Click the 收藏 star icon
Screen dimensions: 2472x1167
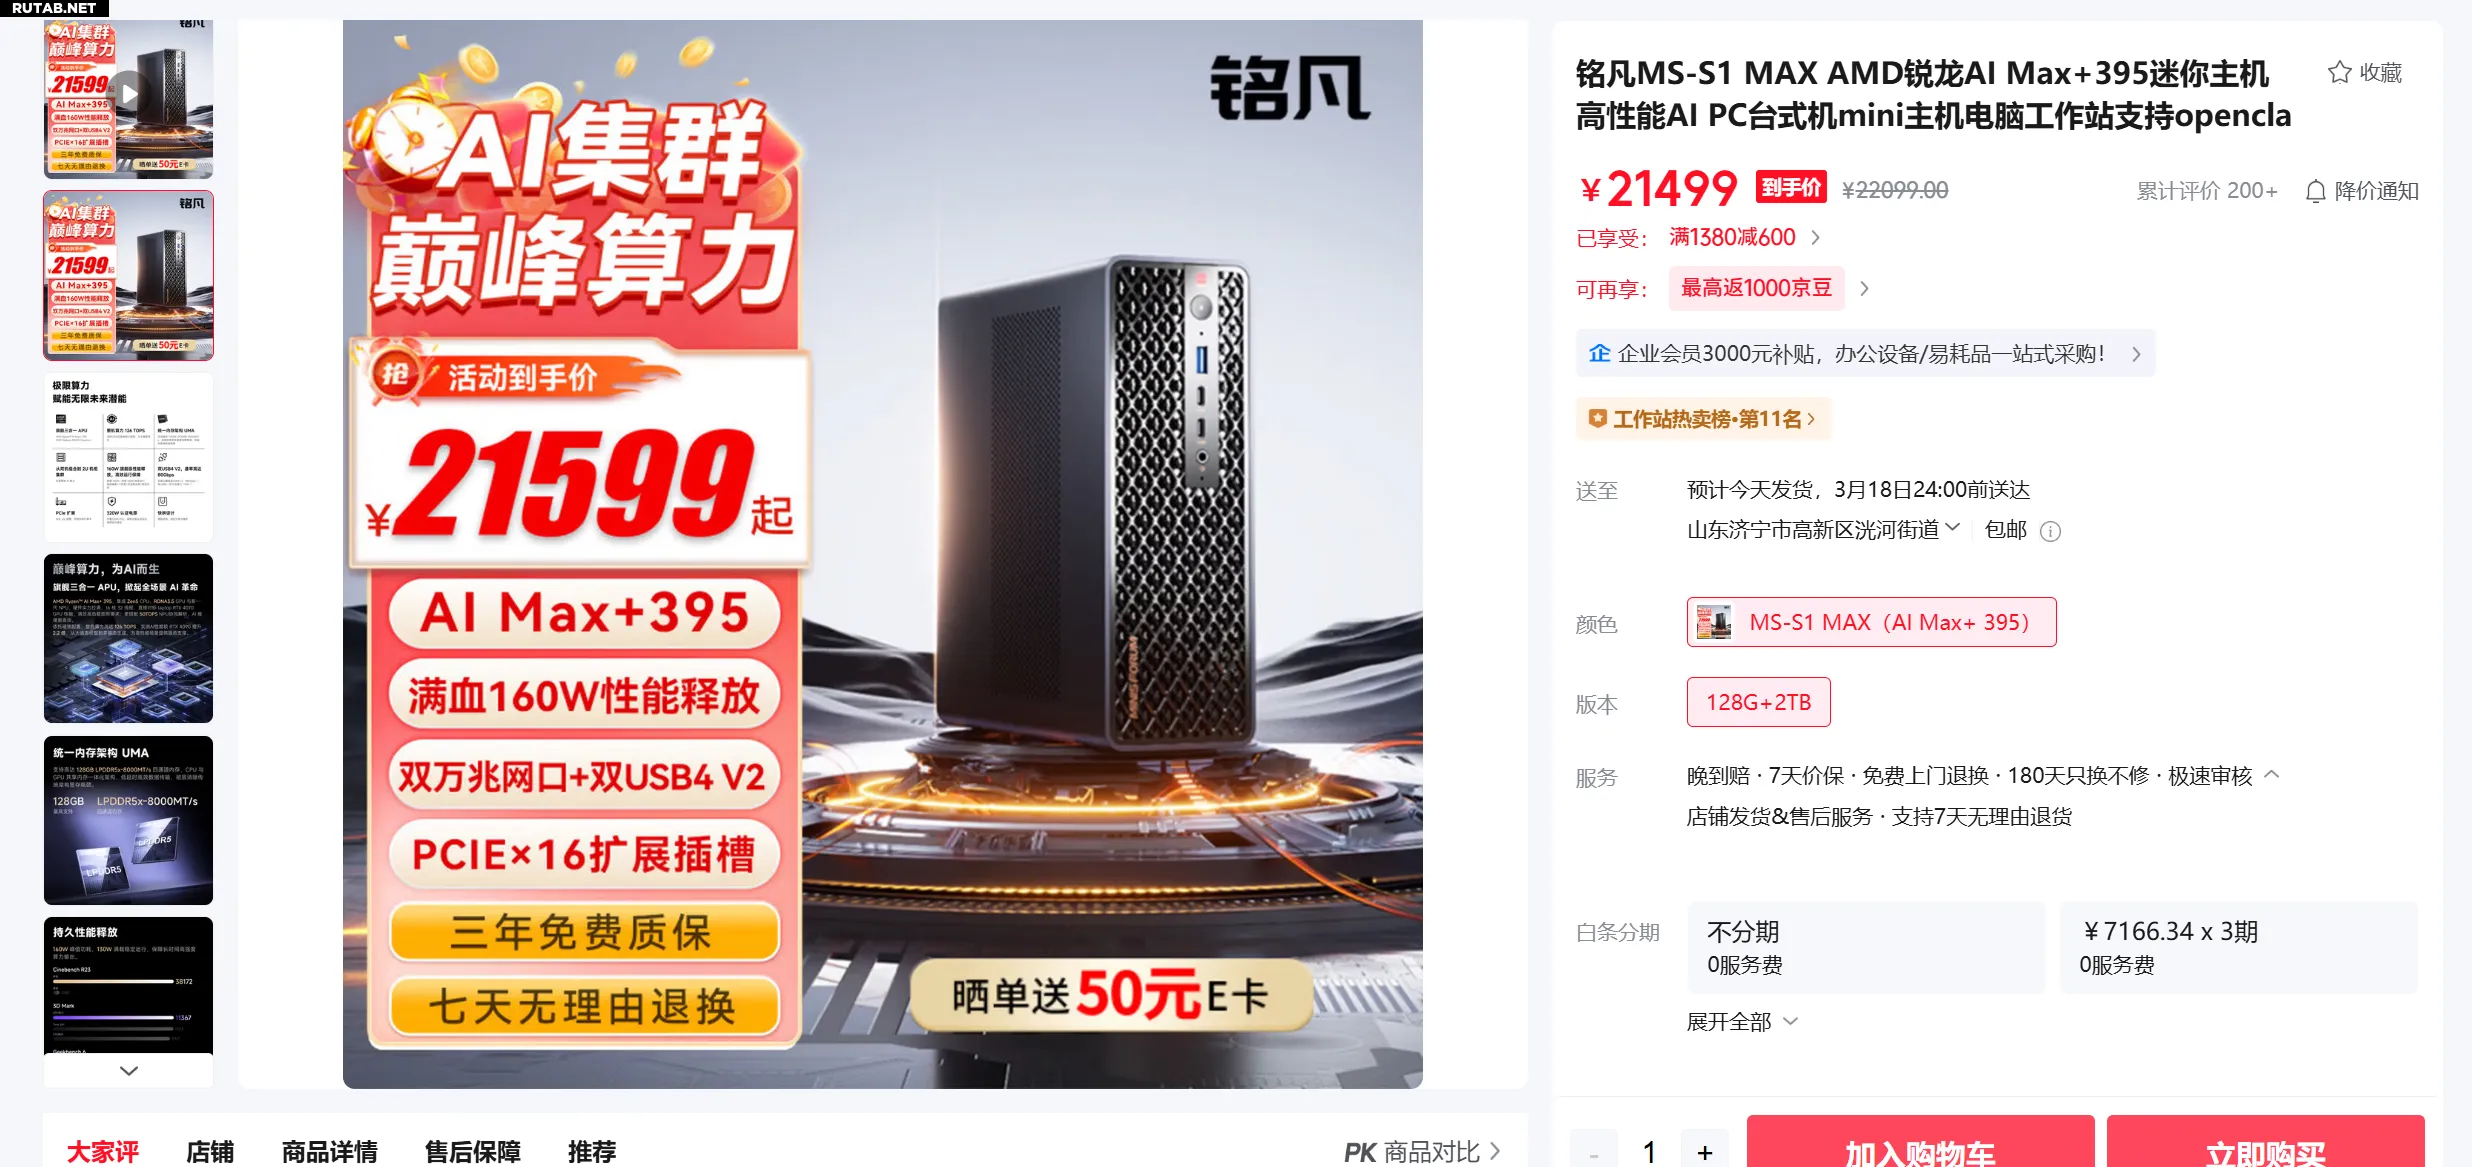tap(2339, 73)
